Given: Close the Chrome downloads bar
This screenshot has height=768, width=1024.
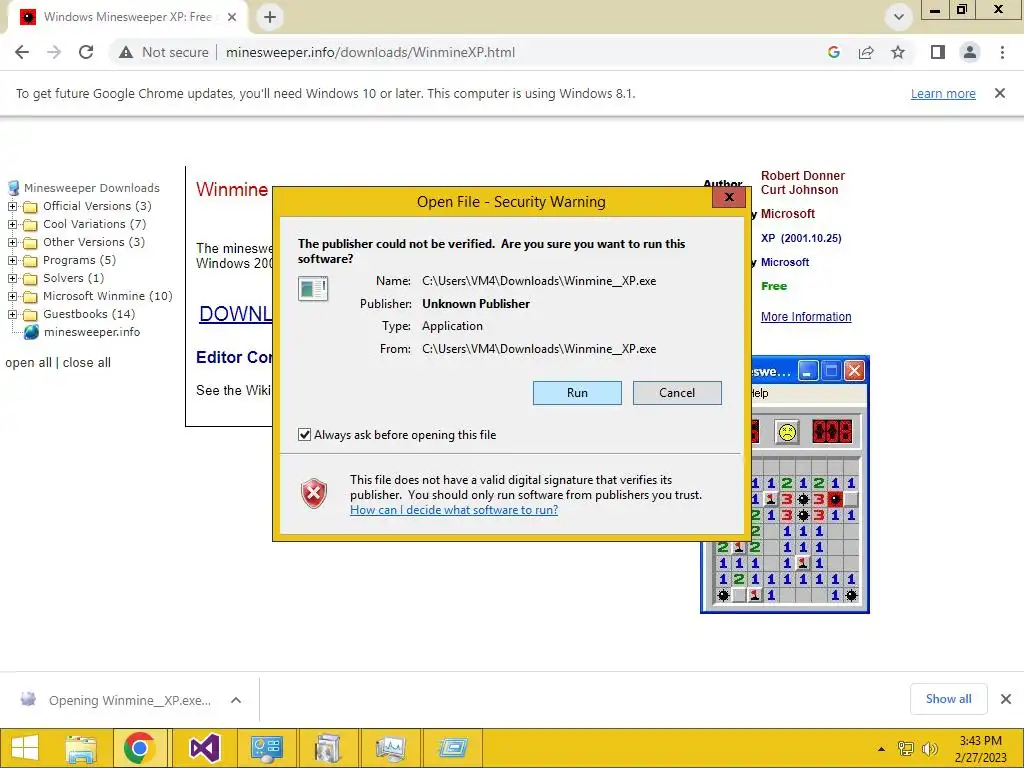Looking at the screenshot, I should 1006,699.
